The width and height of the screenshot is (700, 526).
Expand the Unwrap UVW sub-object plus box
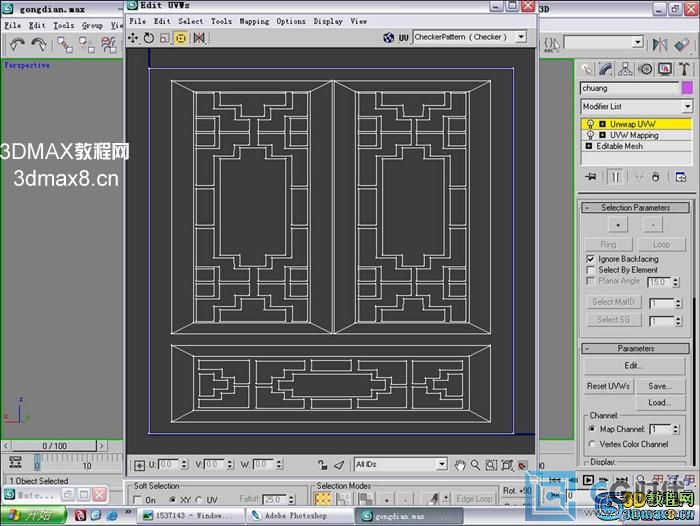[x=602, y=124]
